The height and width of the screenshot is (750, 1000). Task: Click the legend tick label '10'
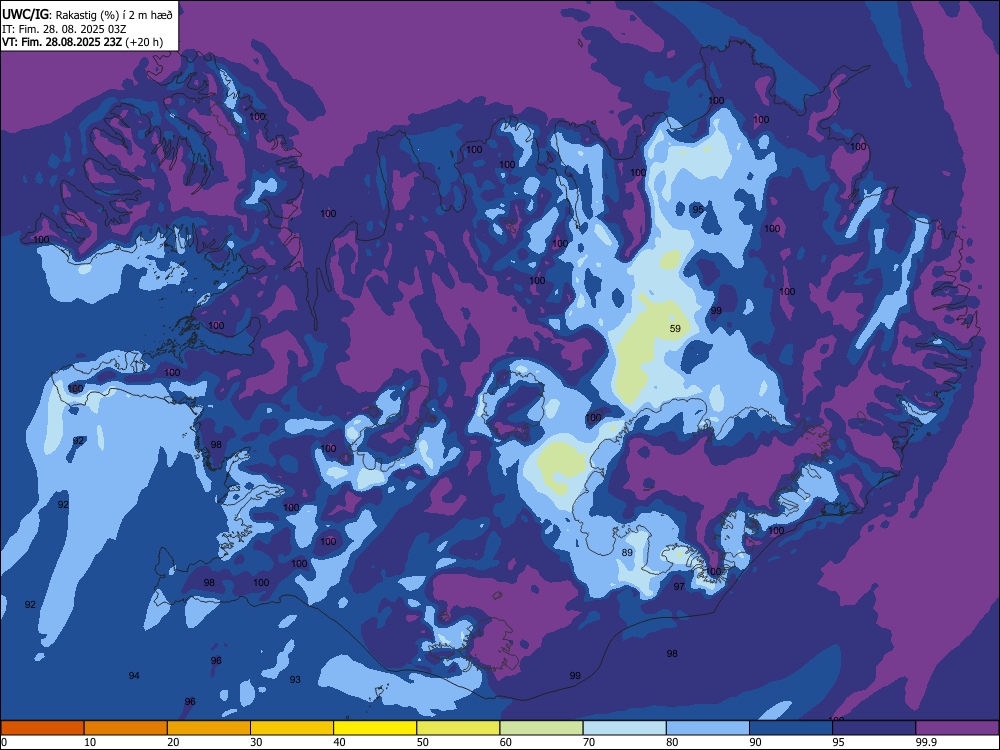tap(90, 742)
